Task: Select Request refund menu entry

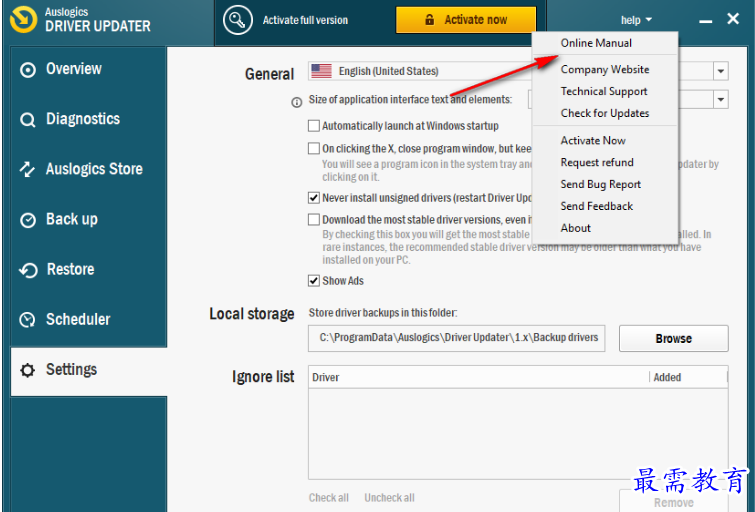Action: (605, 163)
